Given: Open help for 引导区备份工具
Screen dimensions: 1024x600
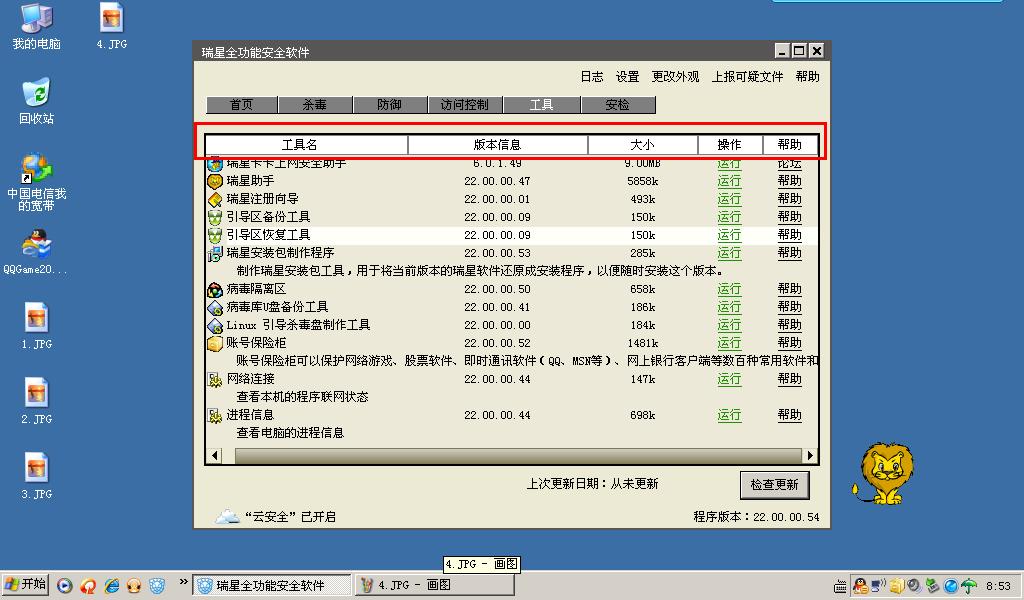Looking at the screenshot, I should click(x=790, y=217).
